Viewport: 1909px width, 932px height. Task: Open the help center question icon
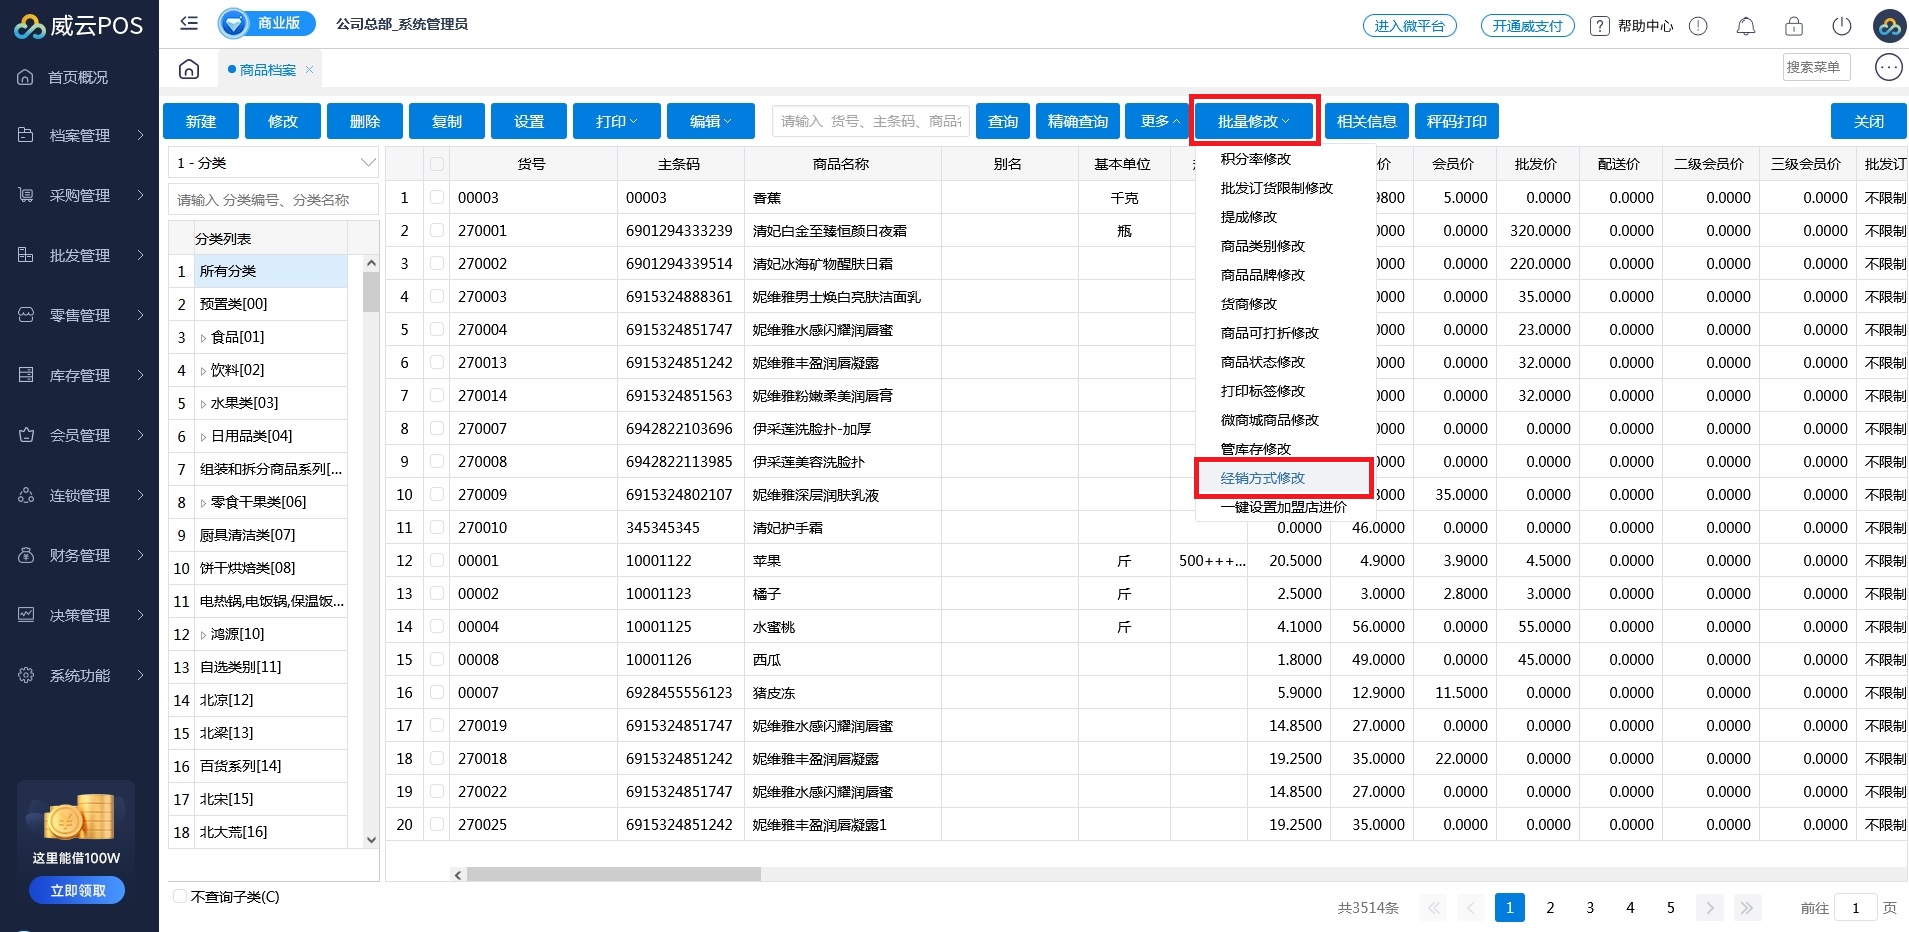[1600, 26]
